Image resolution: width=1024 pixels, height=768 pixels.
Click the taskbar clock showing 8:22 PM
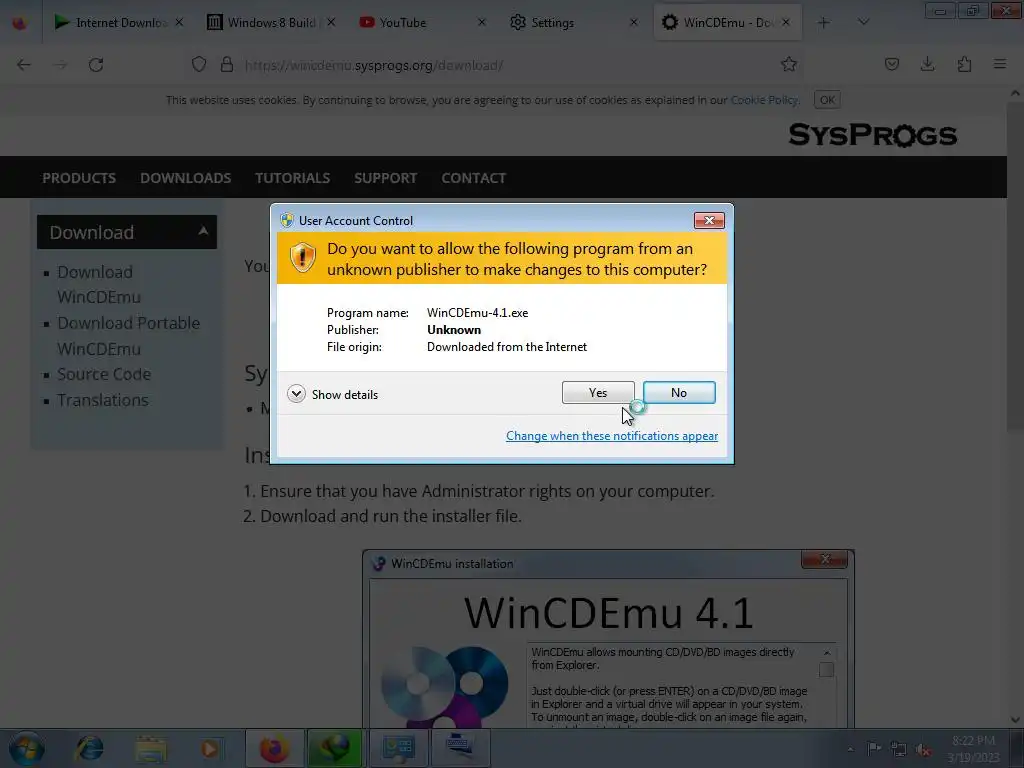tap(973, 748)
